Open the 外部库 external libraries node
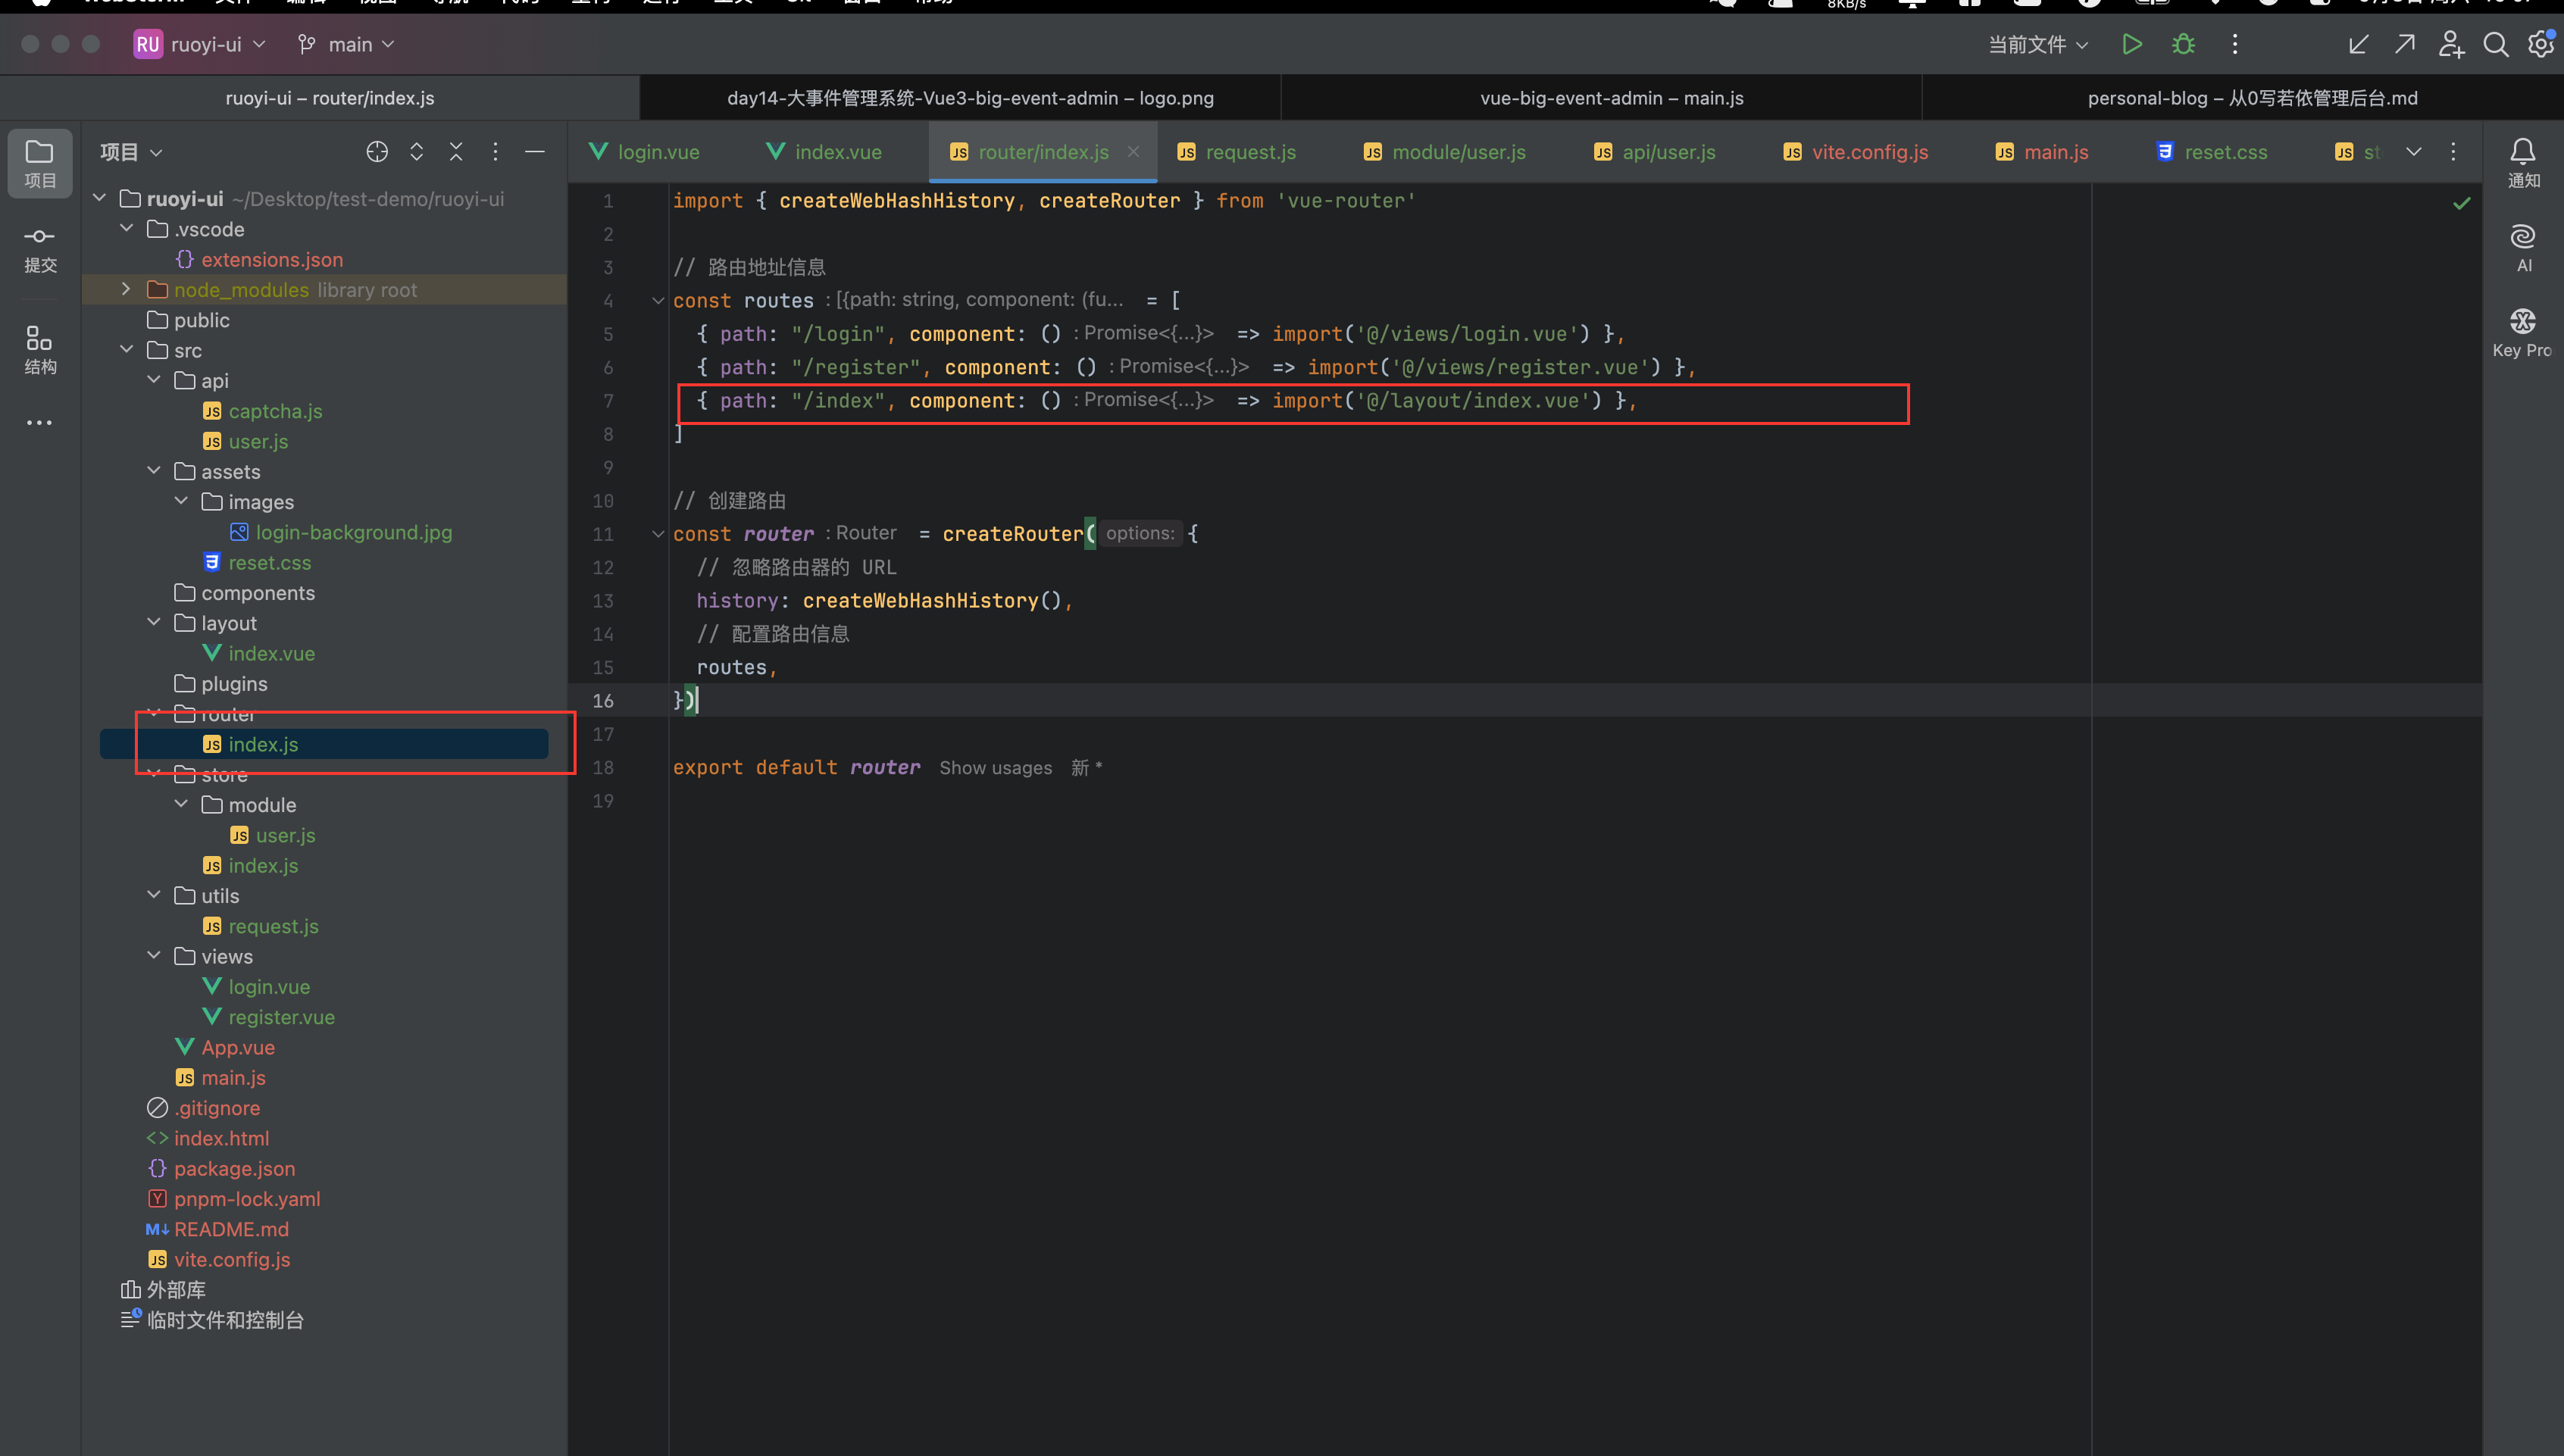The image size is (2564, 1456). [176, 1289]
